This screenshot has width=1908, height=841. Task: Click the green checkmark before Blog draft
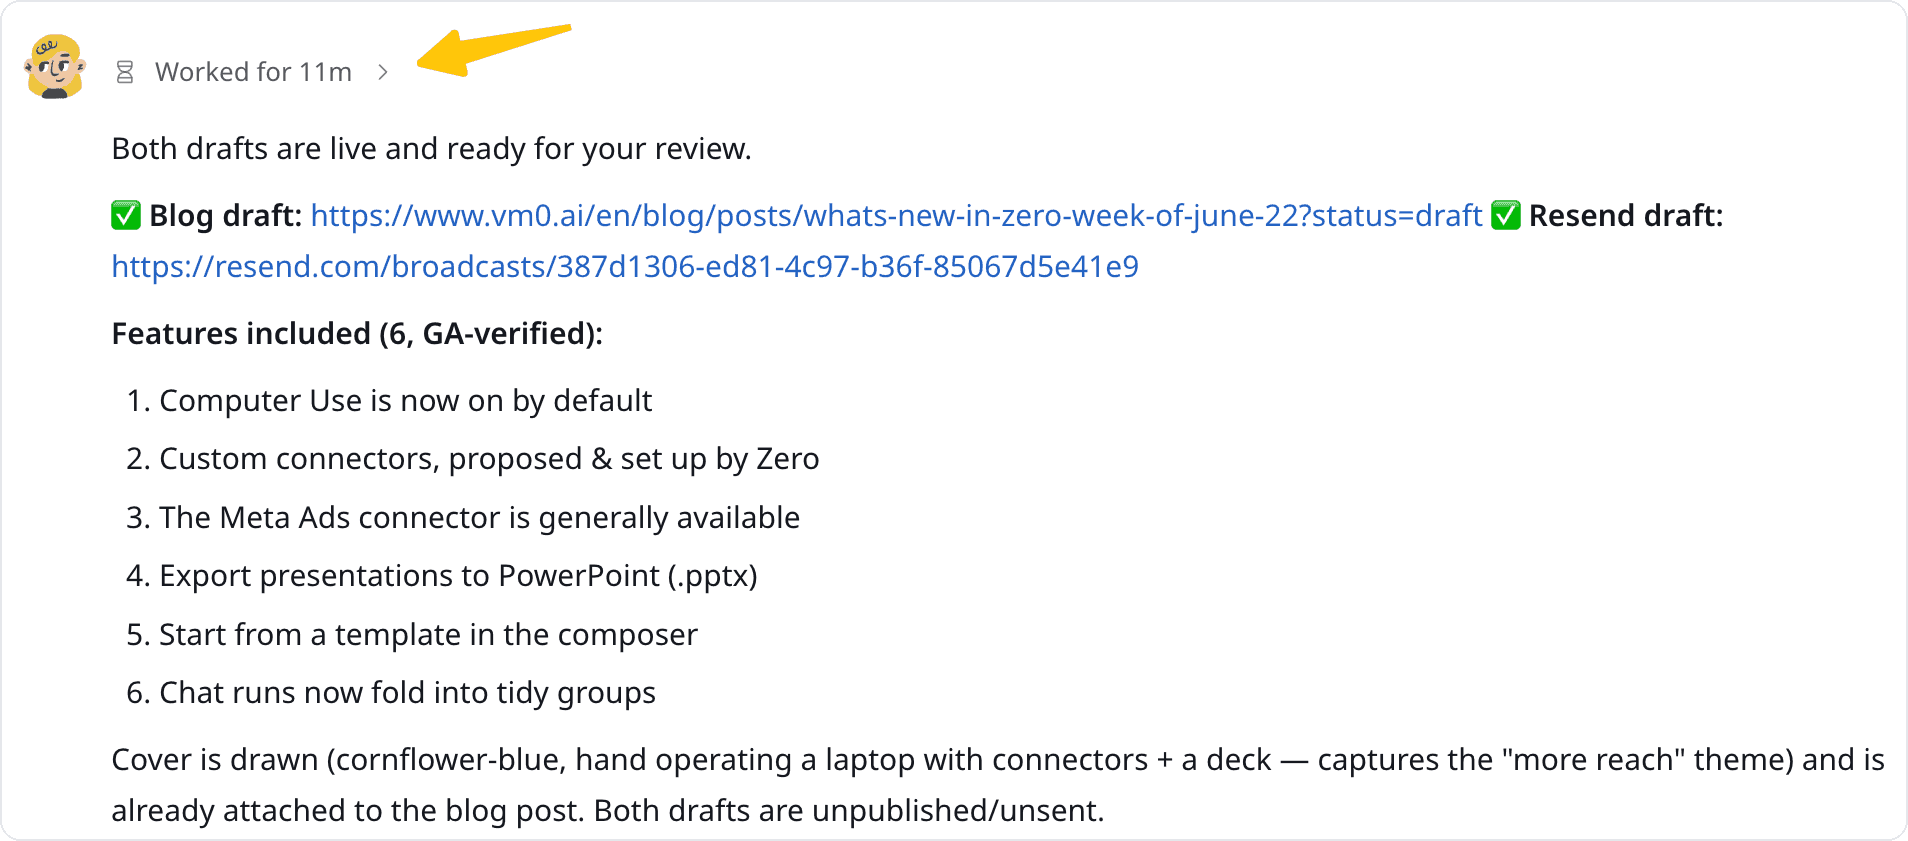point(126,215)
